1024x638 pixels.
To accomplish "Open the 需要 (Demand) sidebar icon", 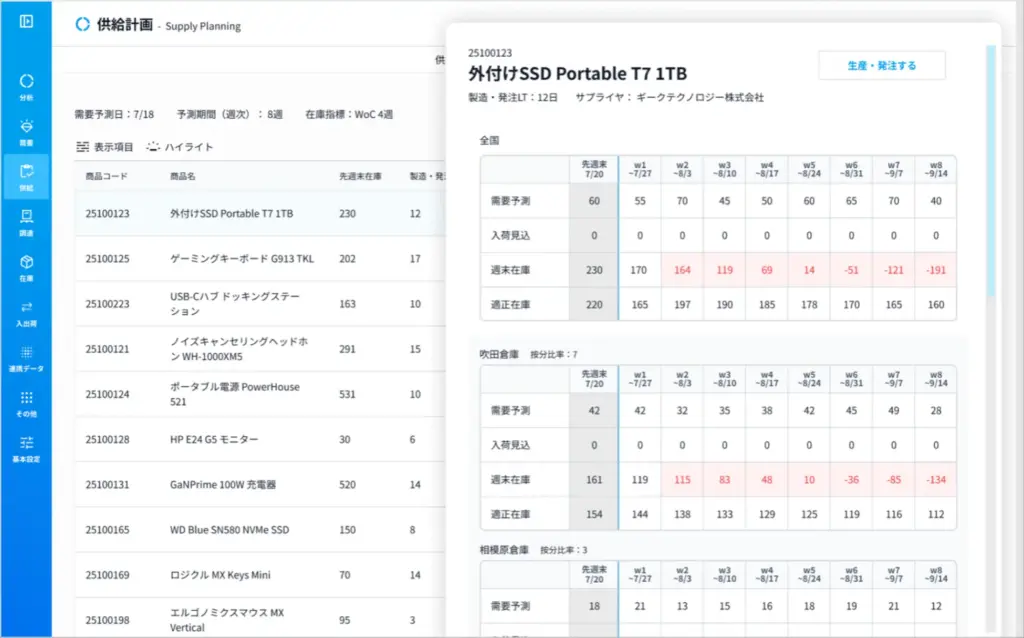I will tap(26, 131).
